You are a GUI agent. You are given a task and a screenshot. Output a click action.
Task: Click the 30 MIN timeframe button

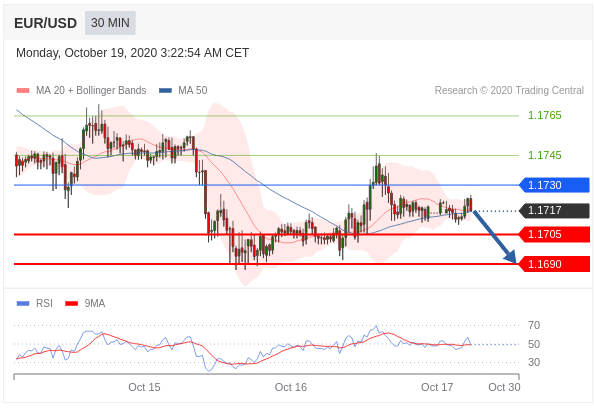(x=110, y=23)
